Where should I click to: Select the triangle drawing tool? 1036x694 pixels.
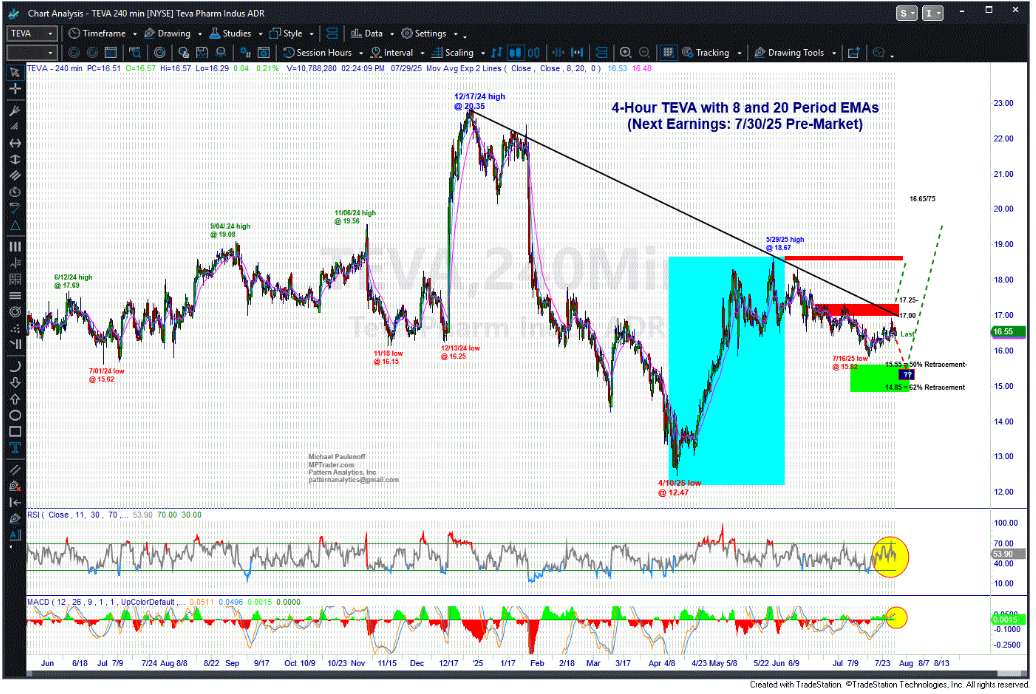[15, 225]
